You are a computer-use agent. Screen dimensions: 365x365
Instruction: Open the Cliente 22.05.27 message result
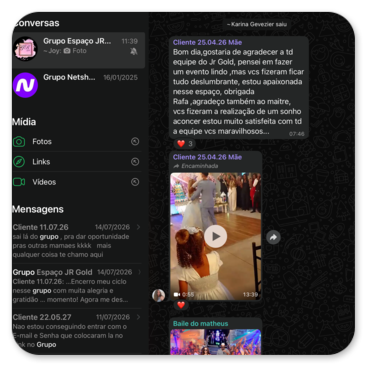tap(77, 331)
